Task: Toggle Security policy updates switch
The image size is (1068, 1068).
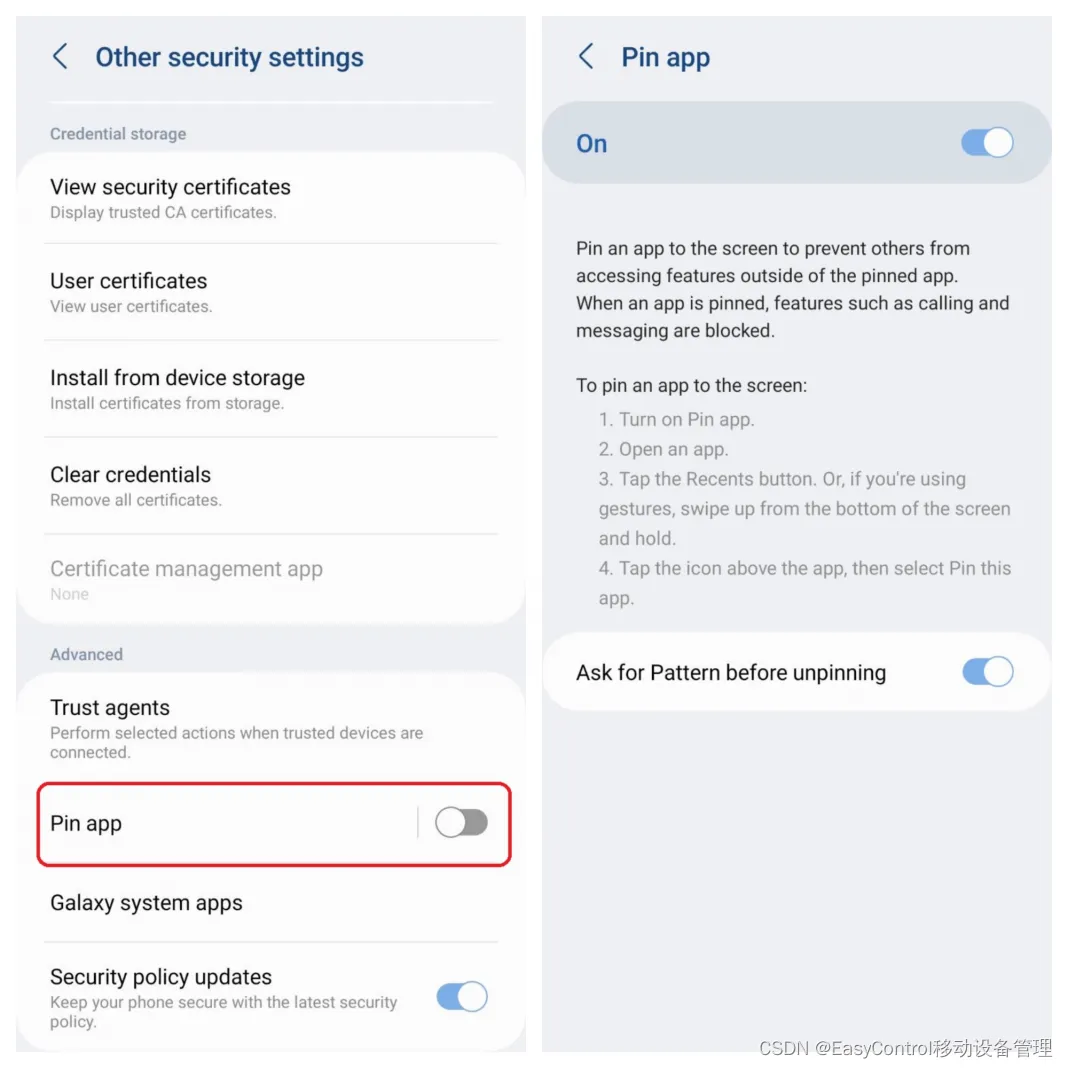Action: pos(462,996)
